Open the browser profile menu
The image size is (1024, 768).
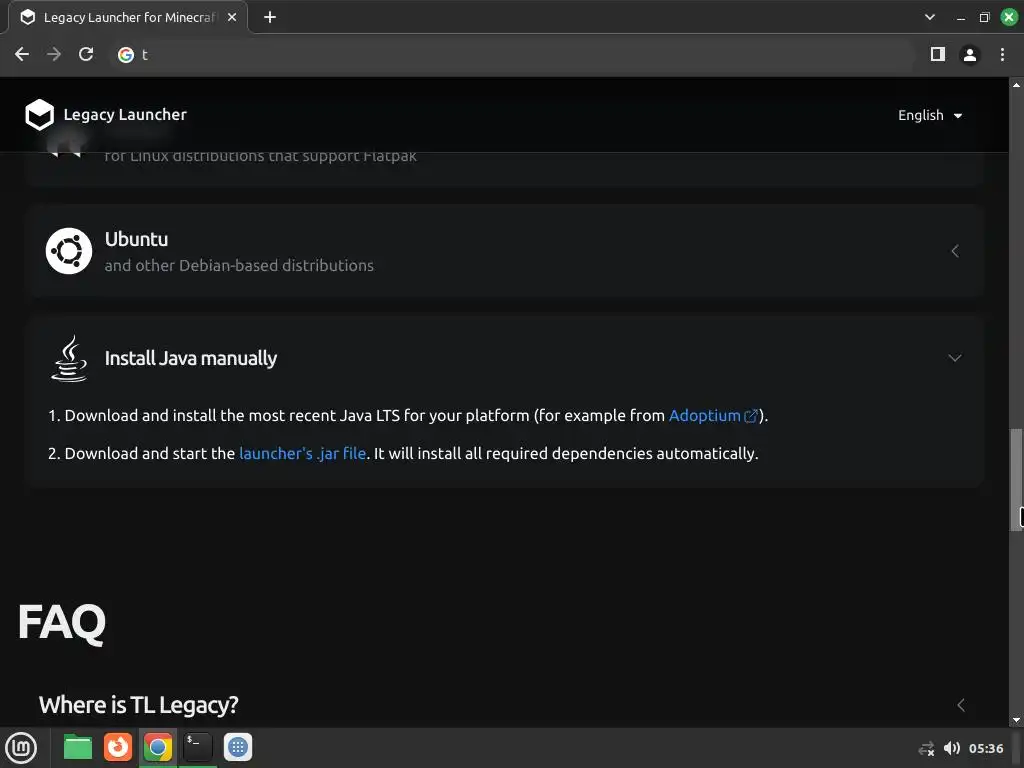pos(970,55)
